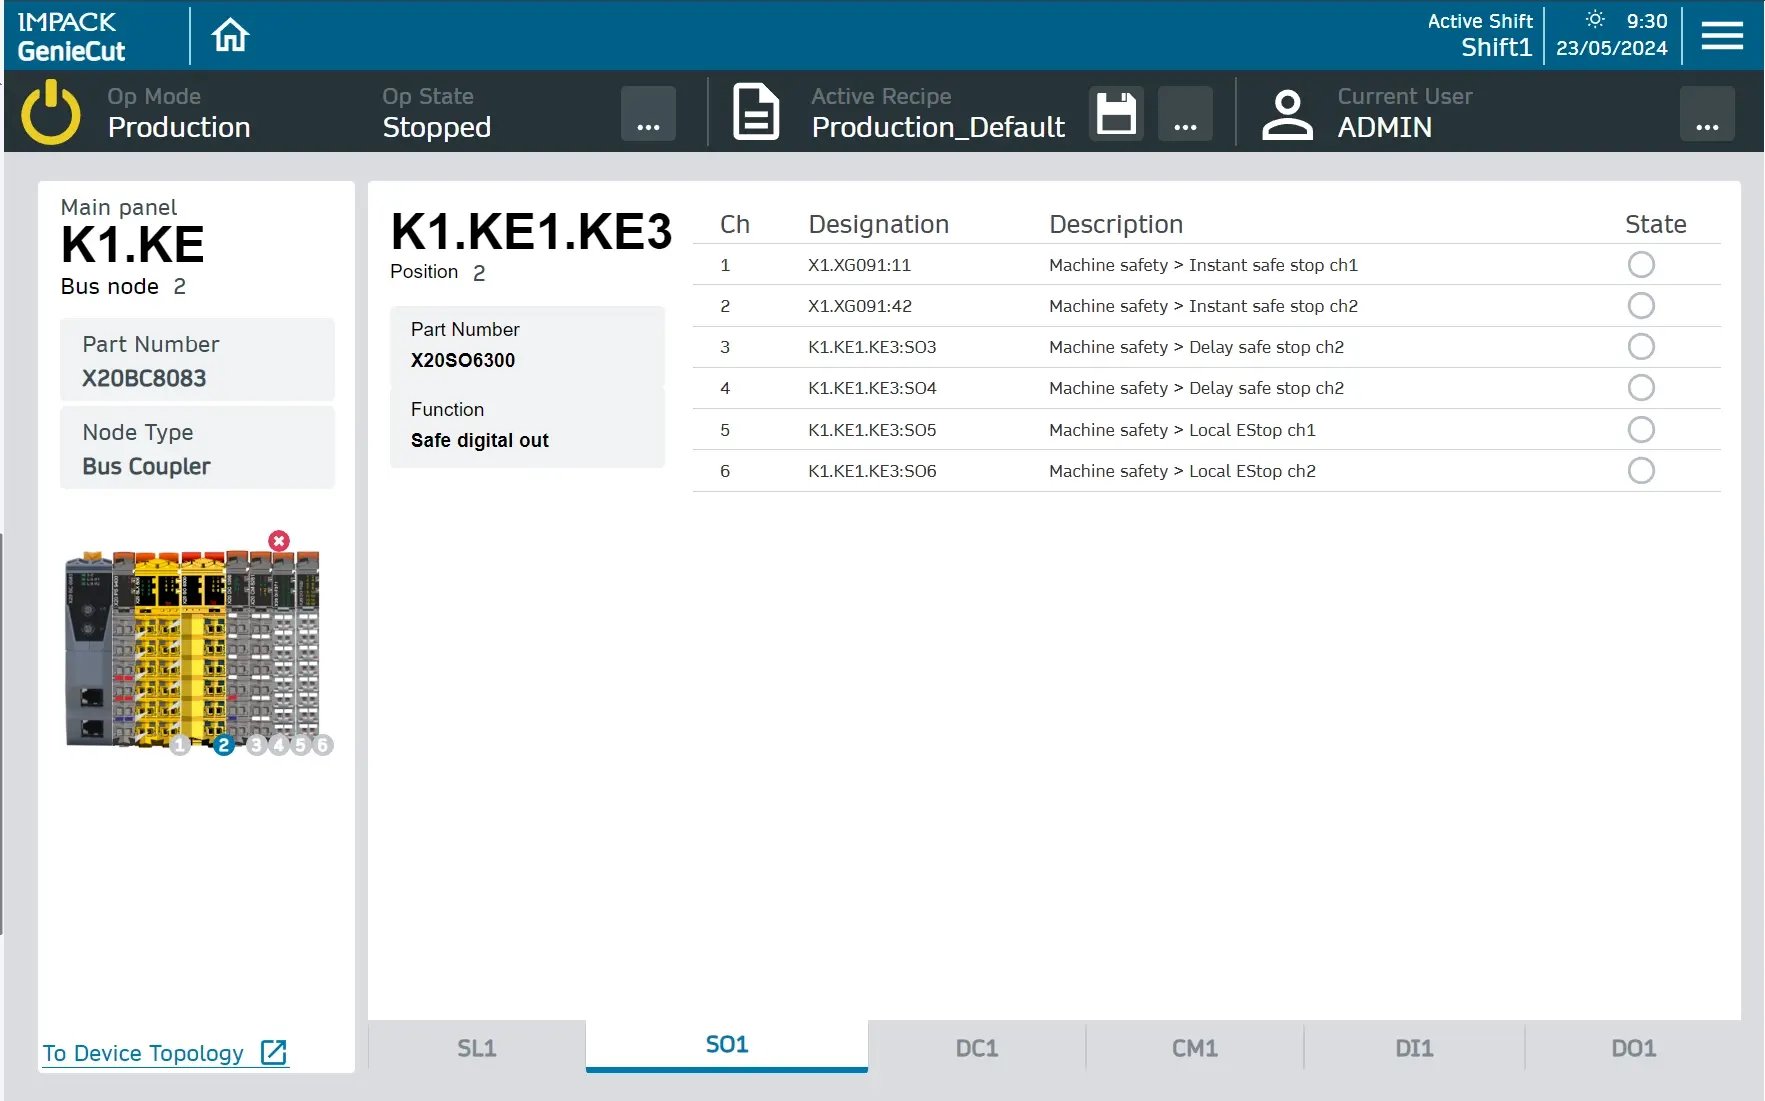Click the State indicator for Local EStop ch2
The width and height of the screenshot is (1765, 1101).
(x=1640, y=470)
